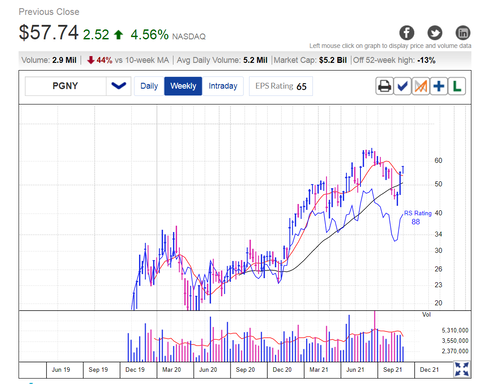Share on Facebook icon
The image size is (480, 384).
[x=407, y=33]
